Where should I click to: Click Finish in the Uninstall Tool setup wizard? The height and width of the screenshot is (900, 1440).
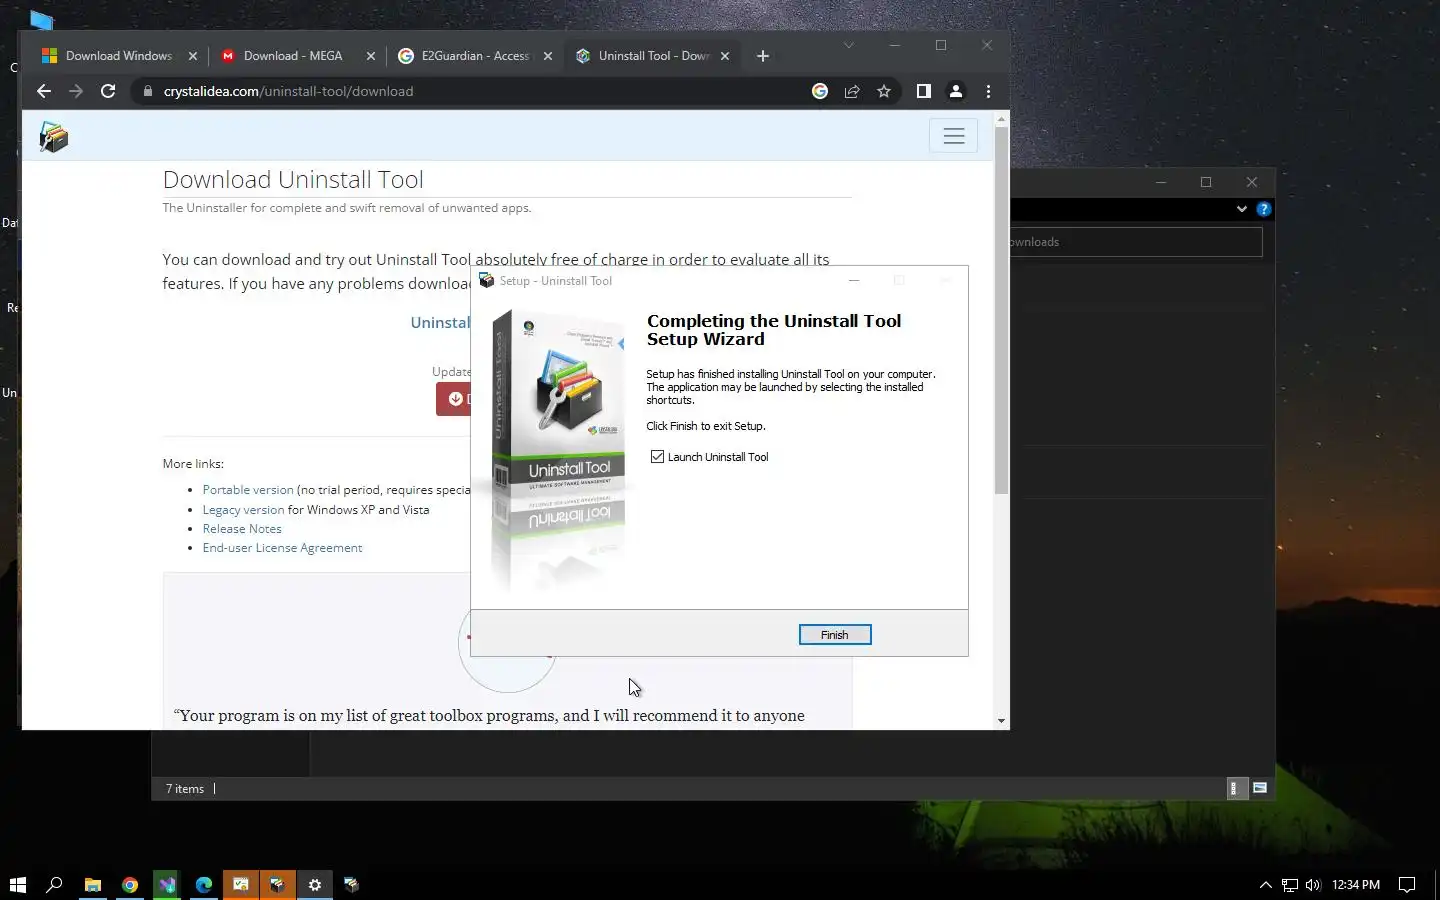click(835, 635)
